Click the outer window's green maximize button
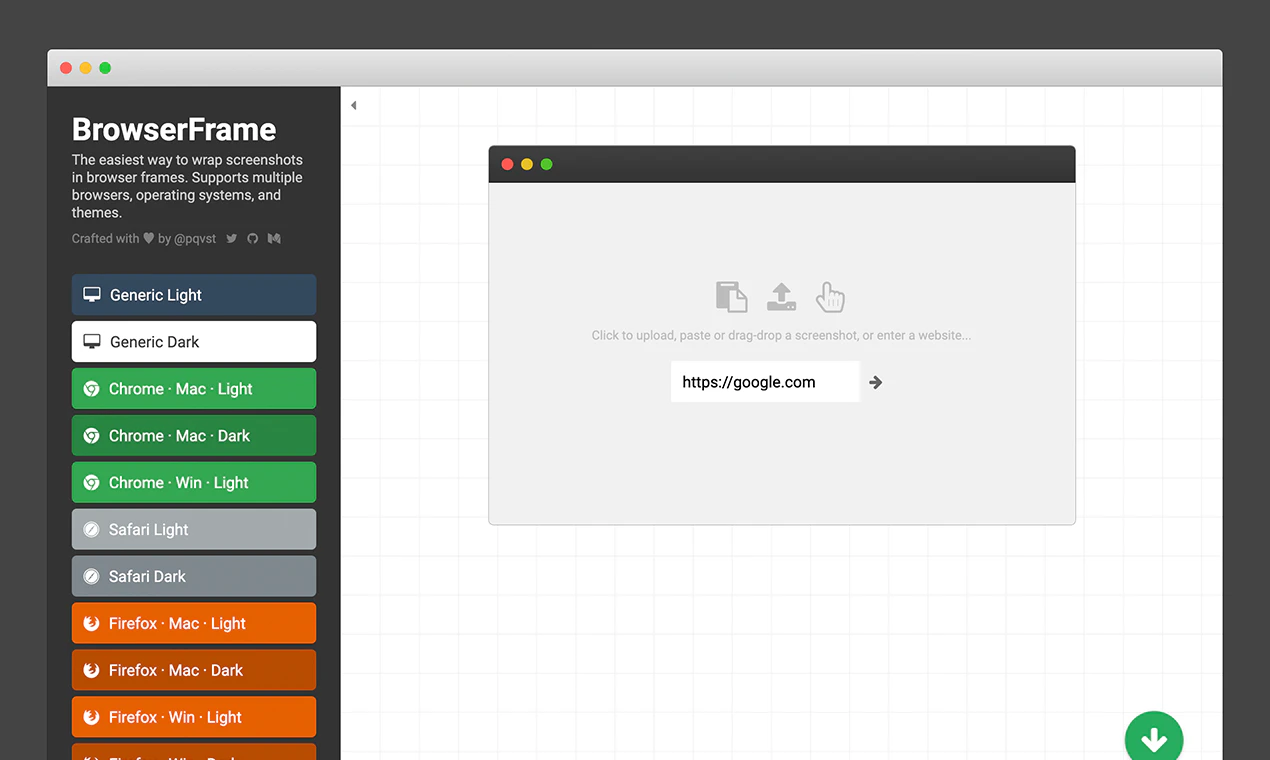The image size is (1270, 760). click(x=105, y=68)
